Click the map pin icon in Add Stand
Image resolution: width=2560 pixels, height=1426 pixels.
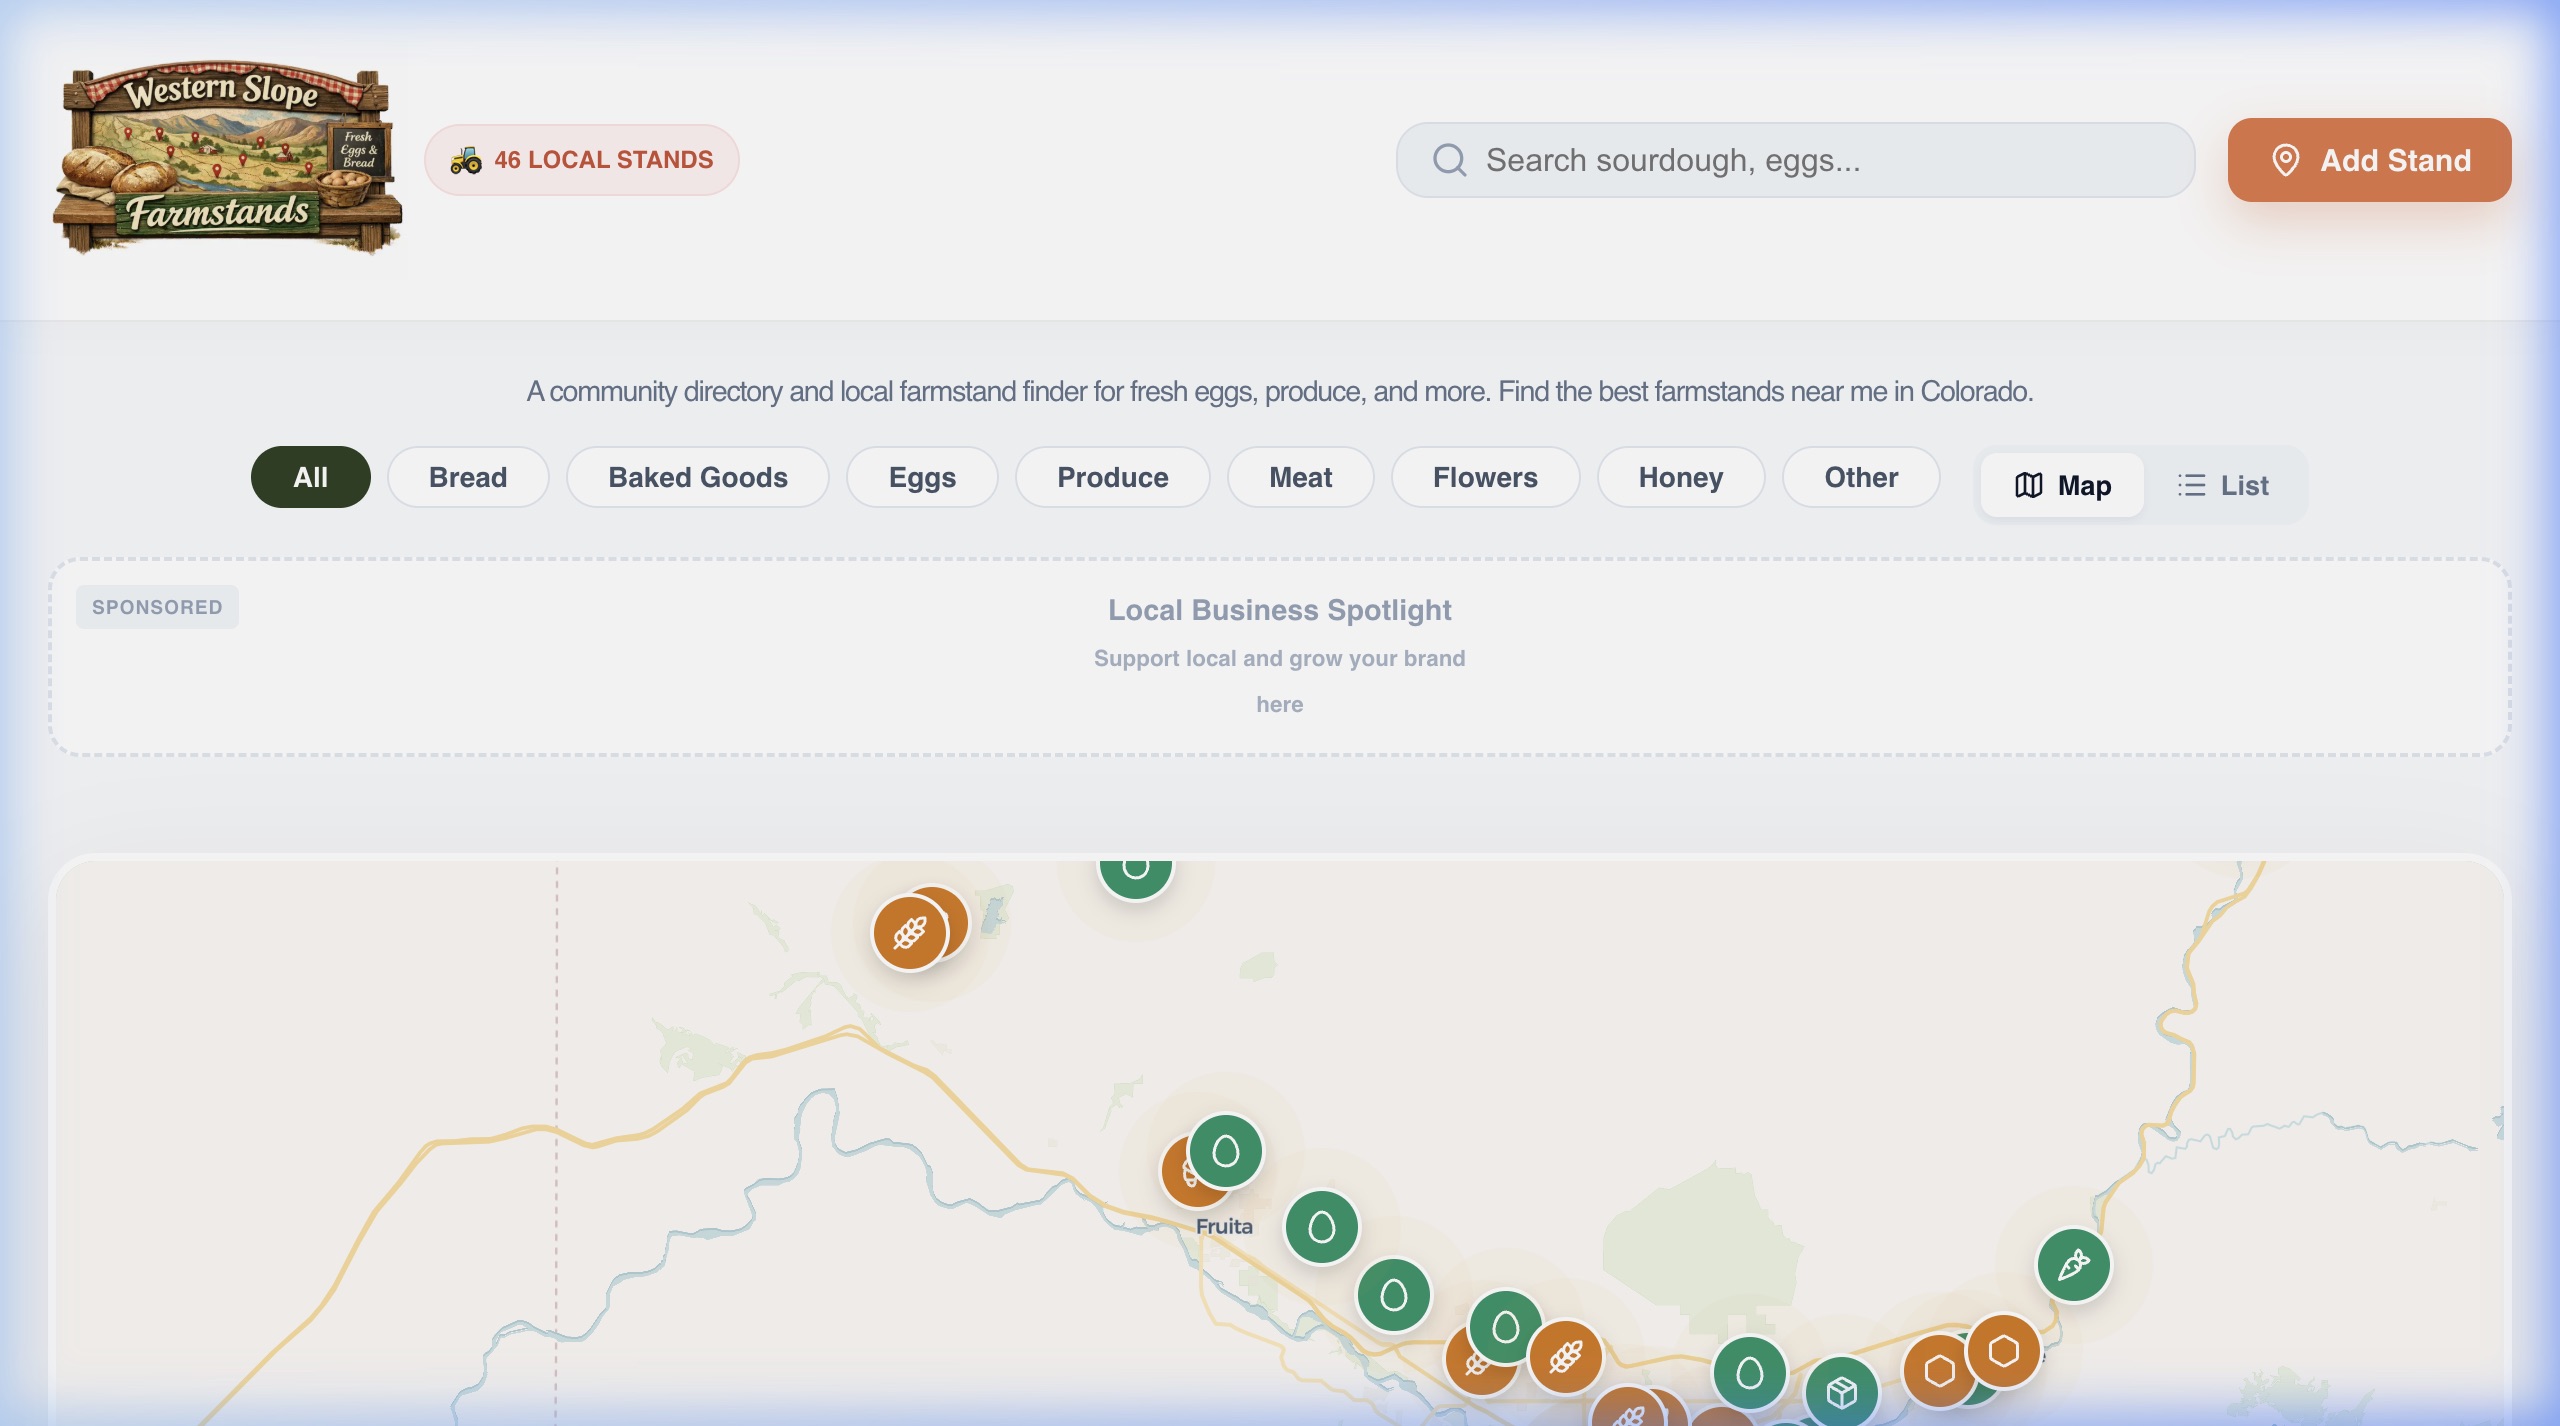coord(2285,160)
